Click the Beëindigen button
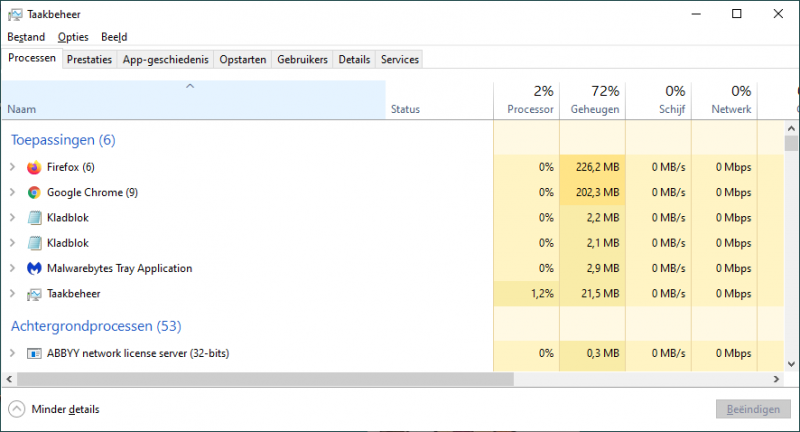This screenshot has width=800, height=432. coord(747,409)
